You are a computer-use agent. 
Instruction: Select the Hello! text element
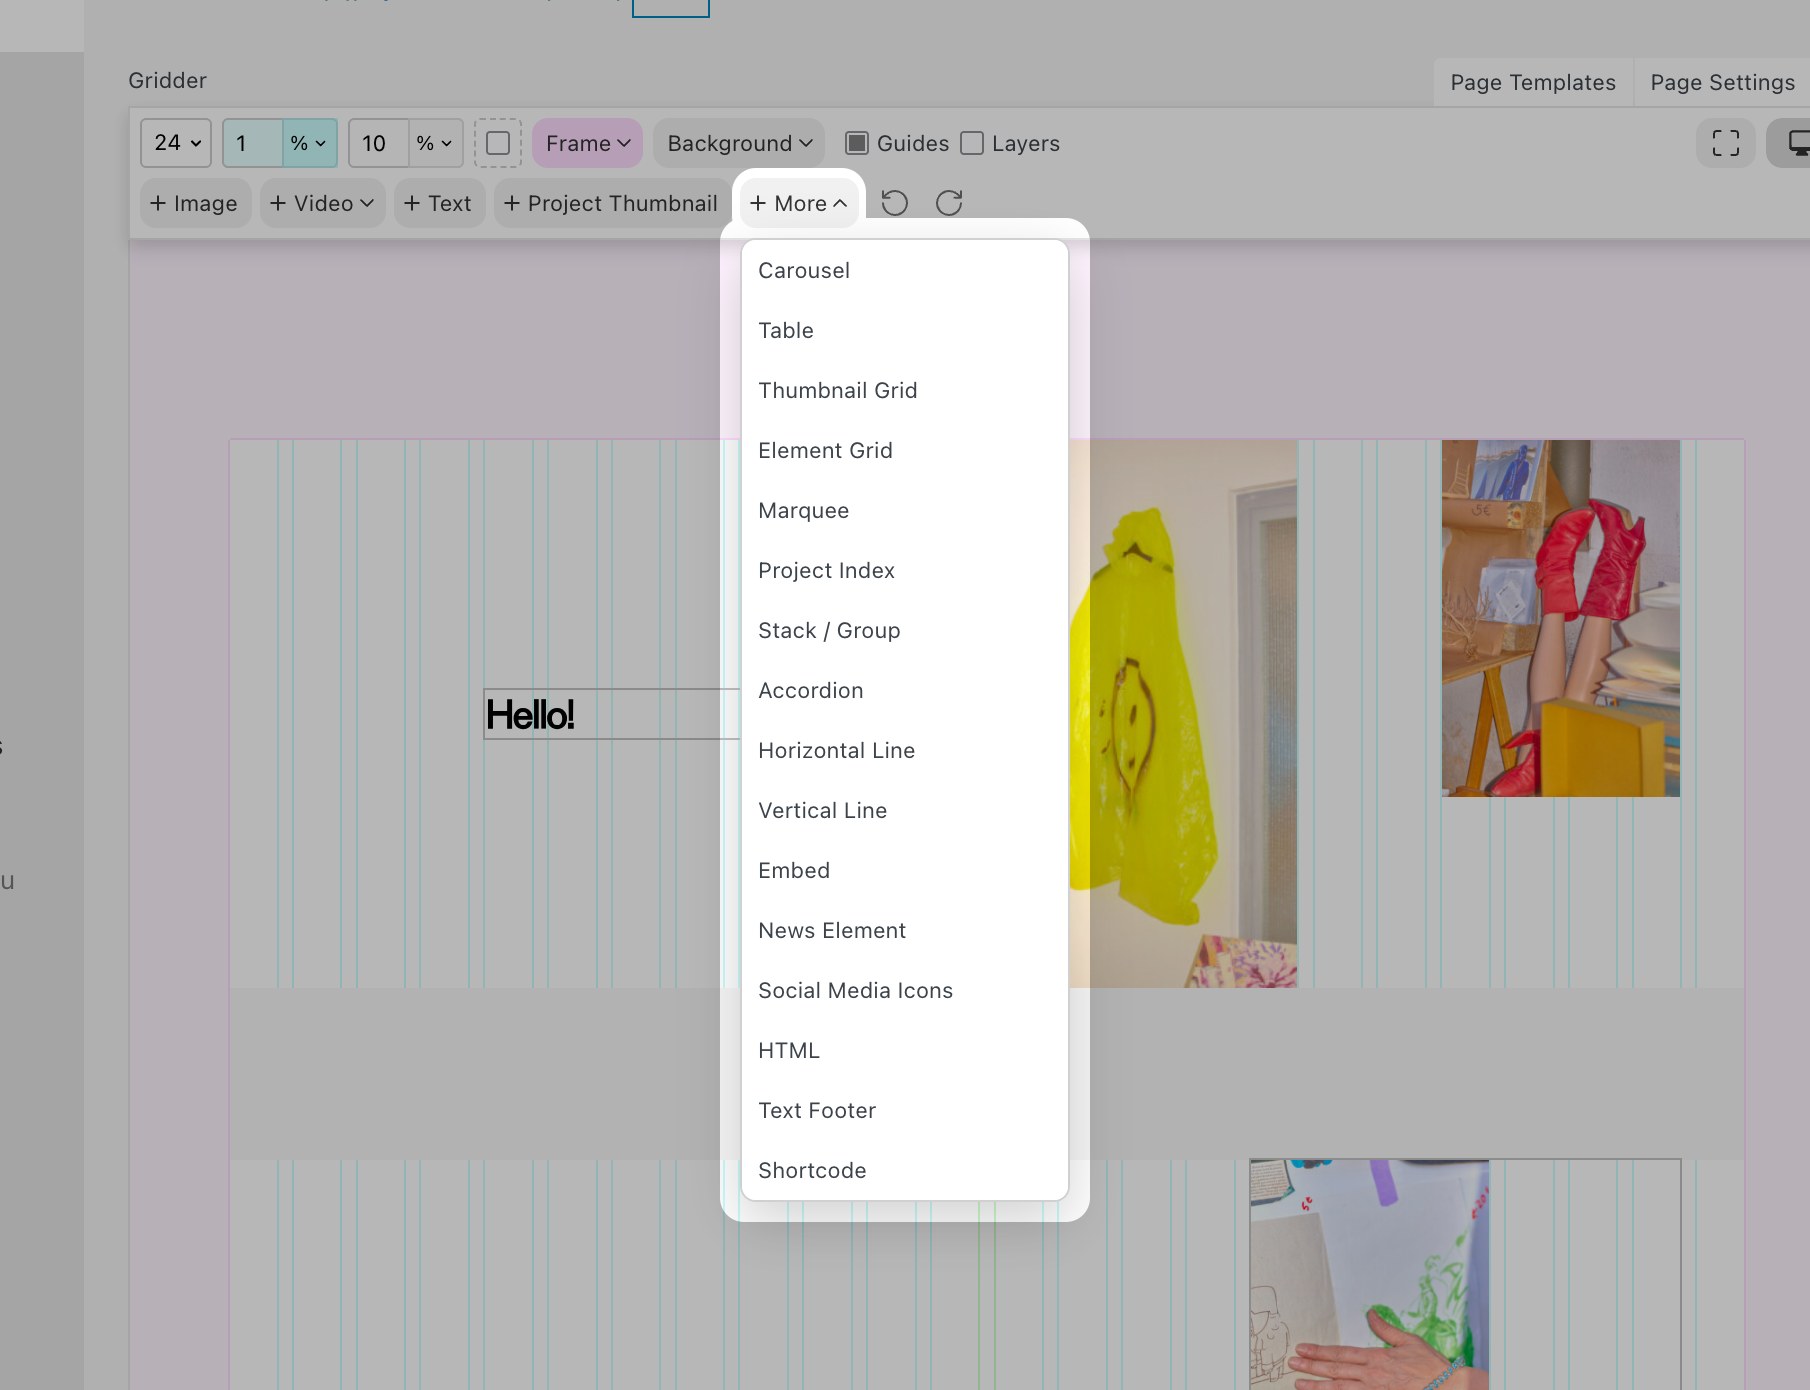[x=610, y=714]
